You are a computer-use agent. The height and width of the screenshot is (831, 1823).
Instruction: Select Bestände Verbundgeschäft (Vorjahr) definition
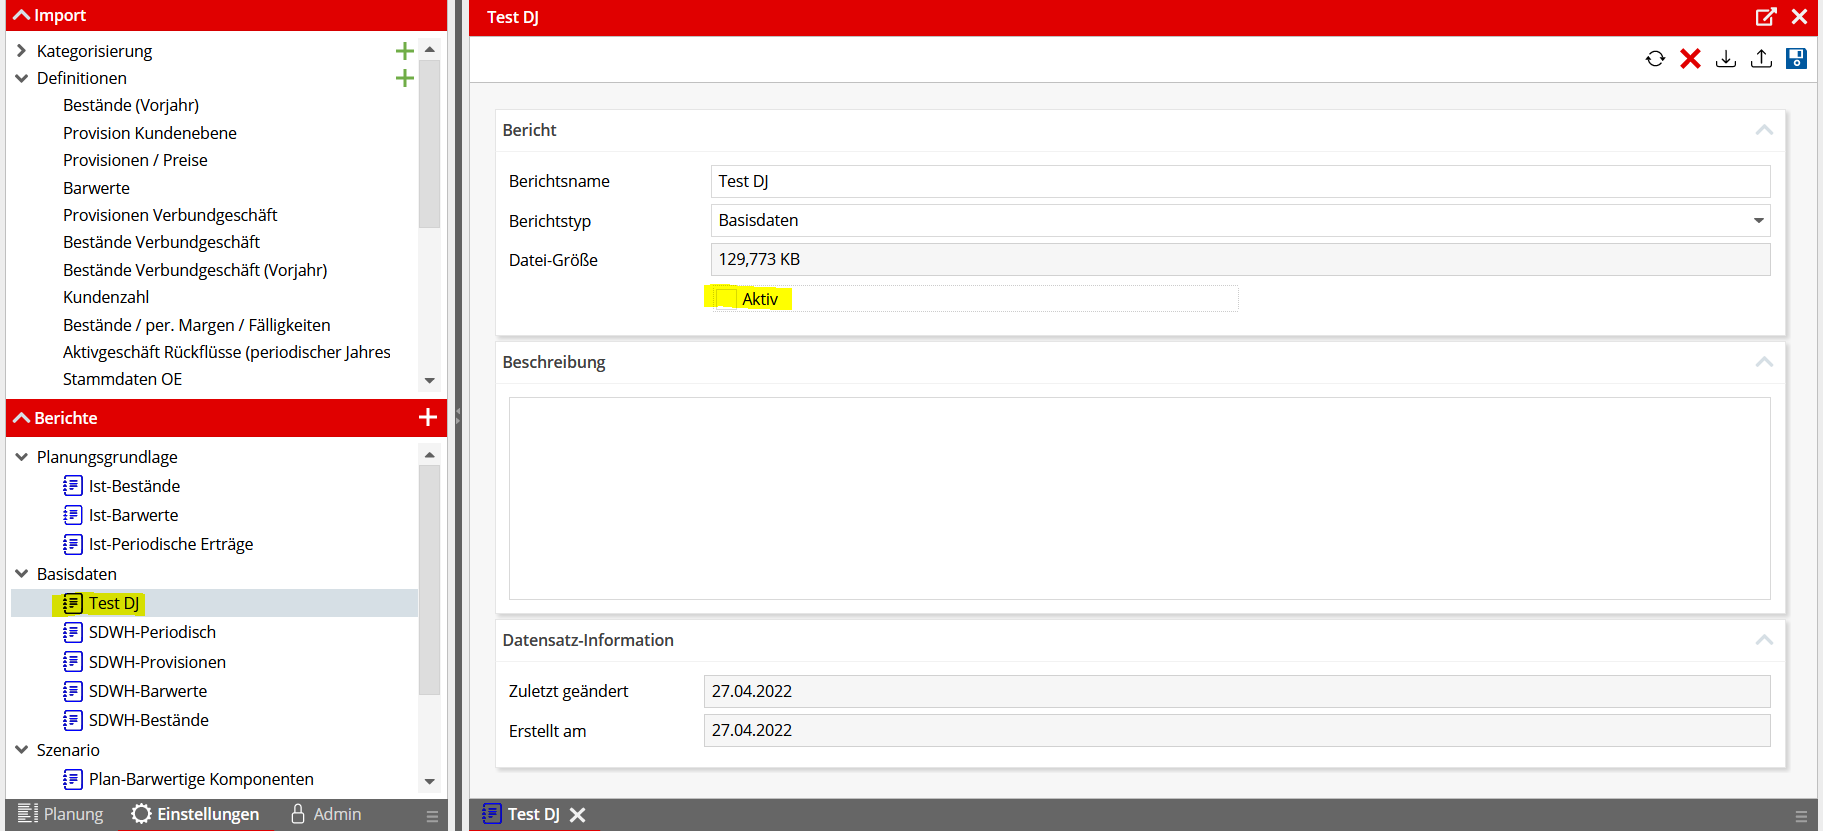pyautogui.click(x=195, y=270)
